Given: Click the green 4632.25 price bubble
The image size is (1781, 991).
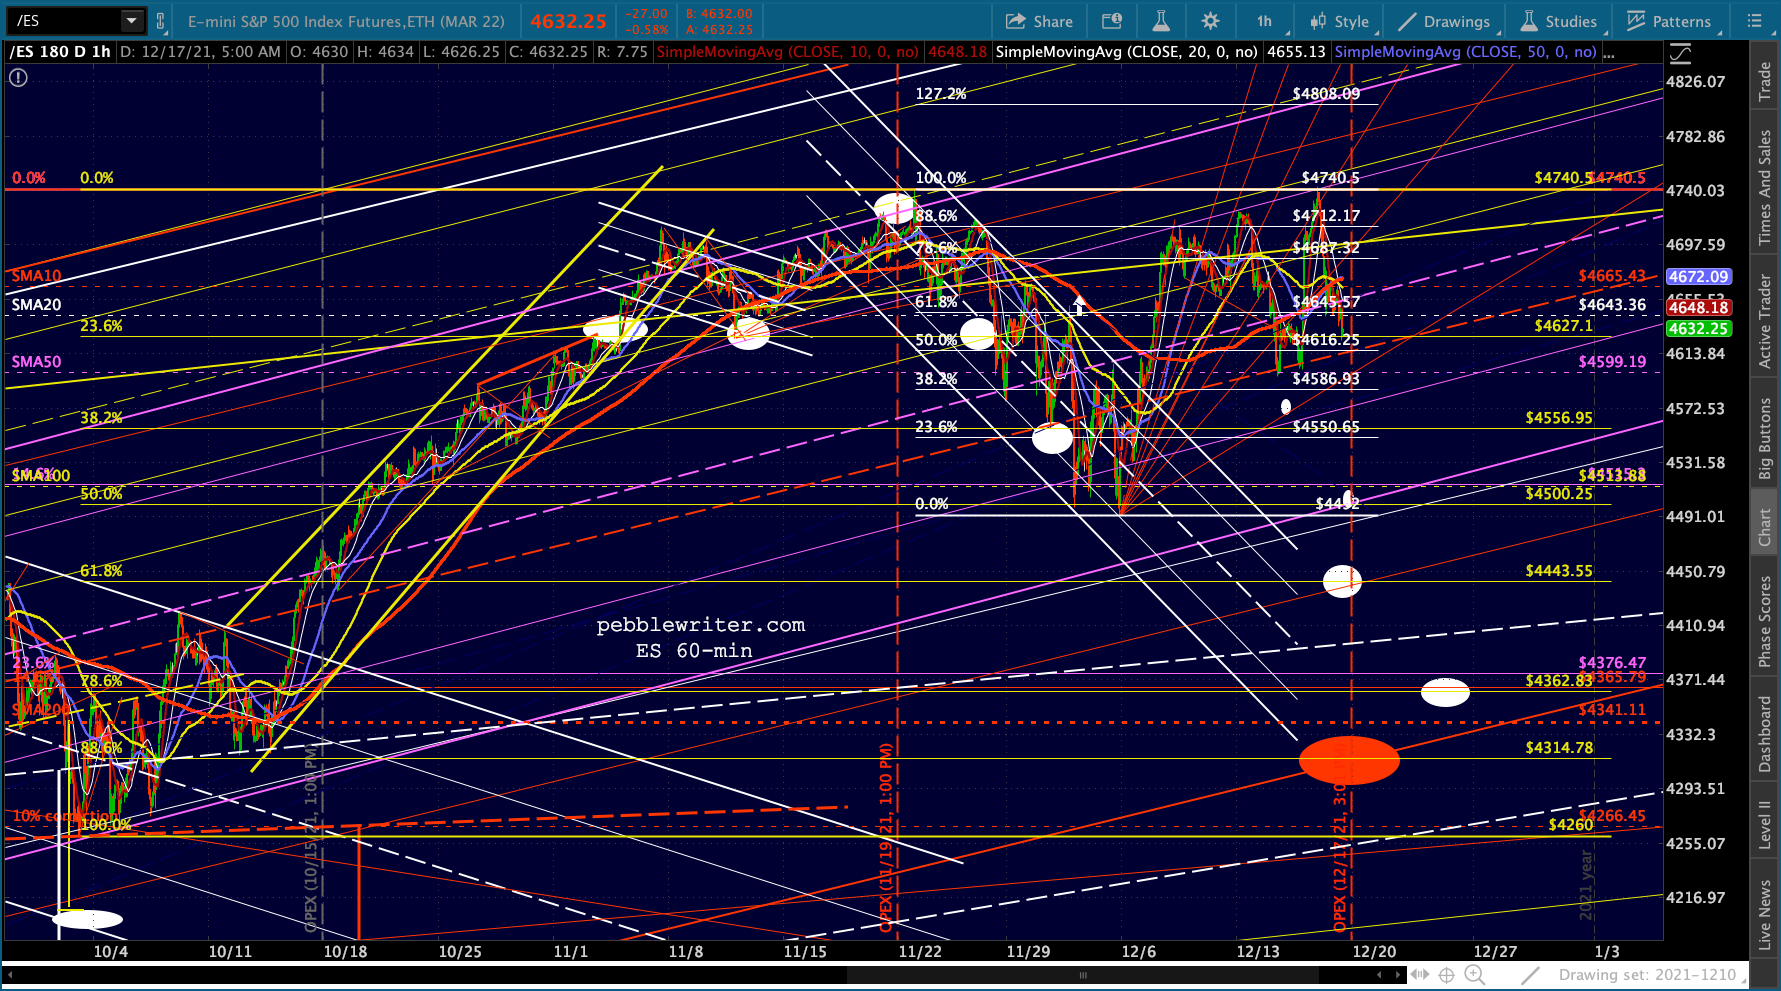Looking at the screenshot, I should 1698,328.
